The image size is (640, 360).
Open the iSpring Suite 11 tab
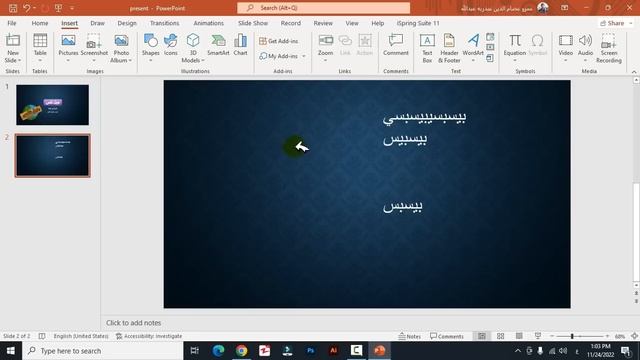click(418, 23)
